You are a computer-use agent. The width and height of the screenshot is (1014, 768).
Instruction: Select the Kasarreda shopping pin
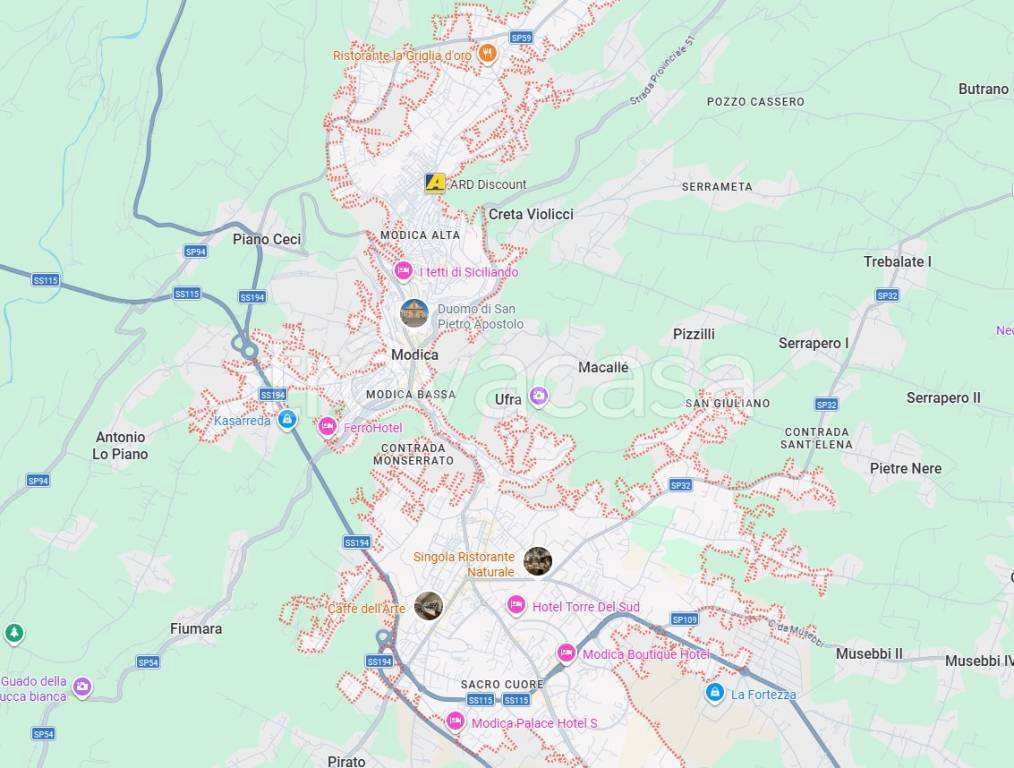pyautogui.click(x=287, y=420)
